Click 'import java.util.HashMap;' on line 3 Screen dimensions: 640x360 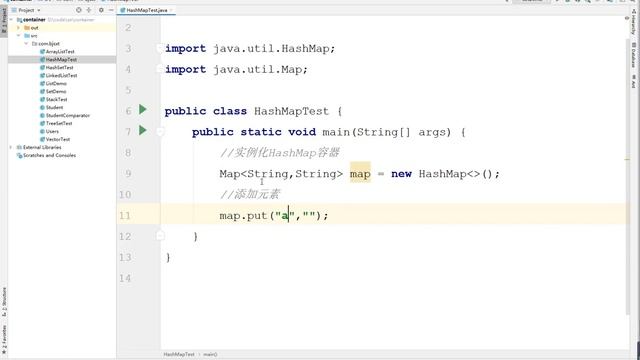coord(250,49)
